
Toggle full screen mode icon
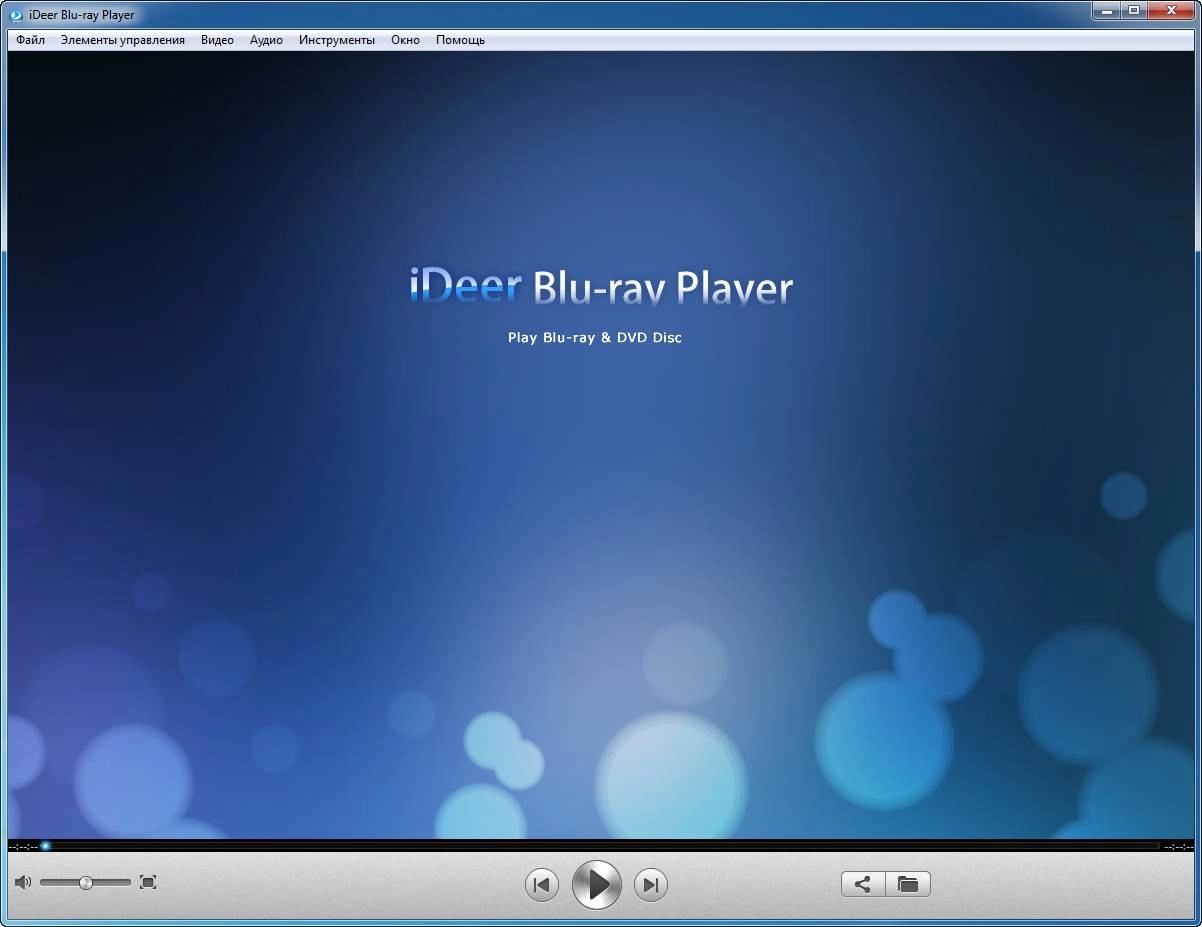[148, 882]
